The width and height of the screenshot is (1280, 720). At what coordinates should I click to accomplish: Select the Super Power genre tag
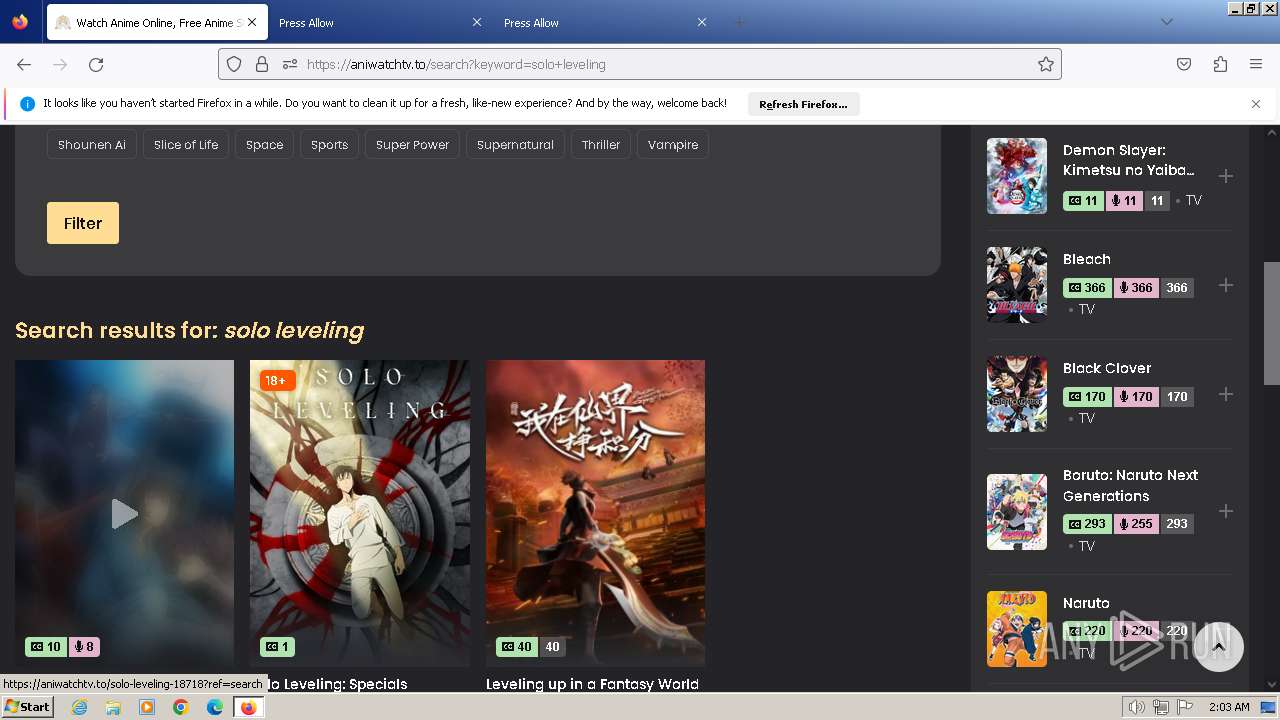[x=412, y=145]
